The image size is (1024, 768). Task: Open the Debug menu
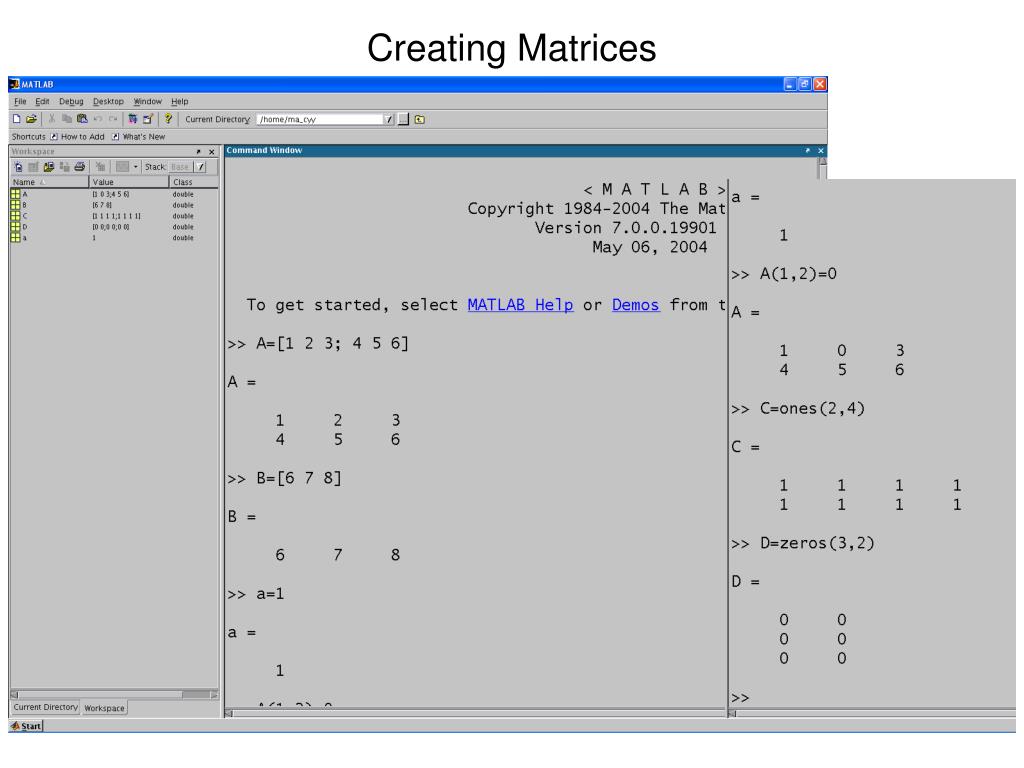[71, 101]
